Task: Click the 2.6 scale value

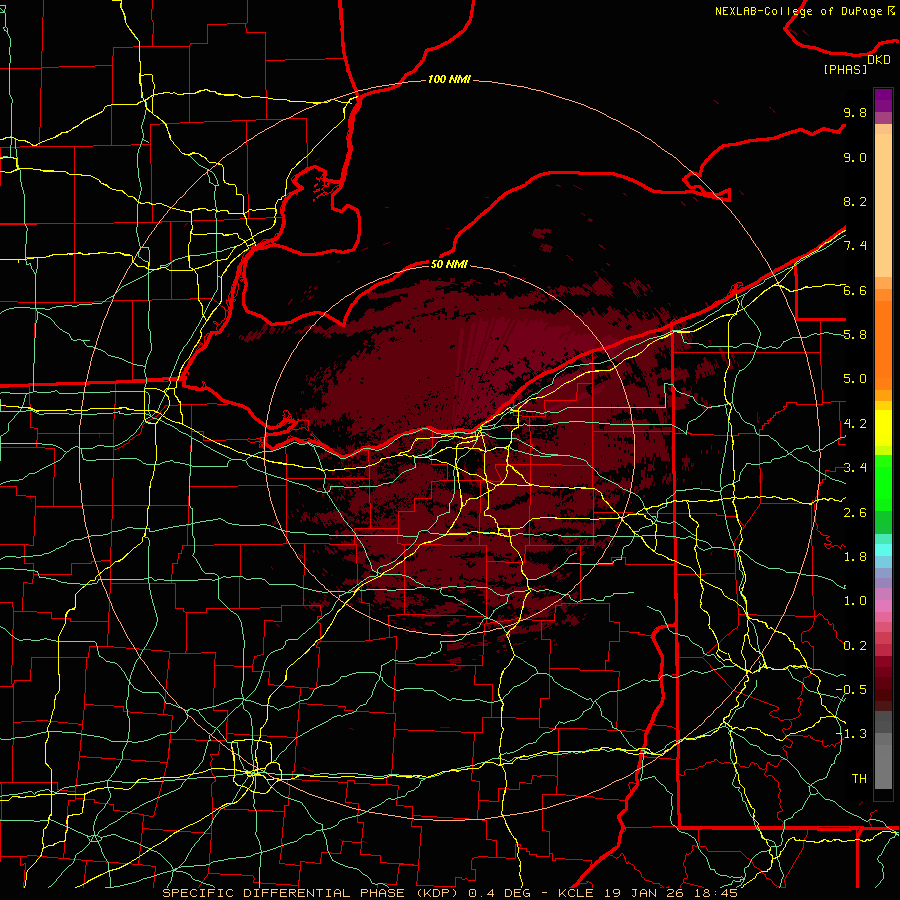Action: pos(855,513)
